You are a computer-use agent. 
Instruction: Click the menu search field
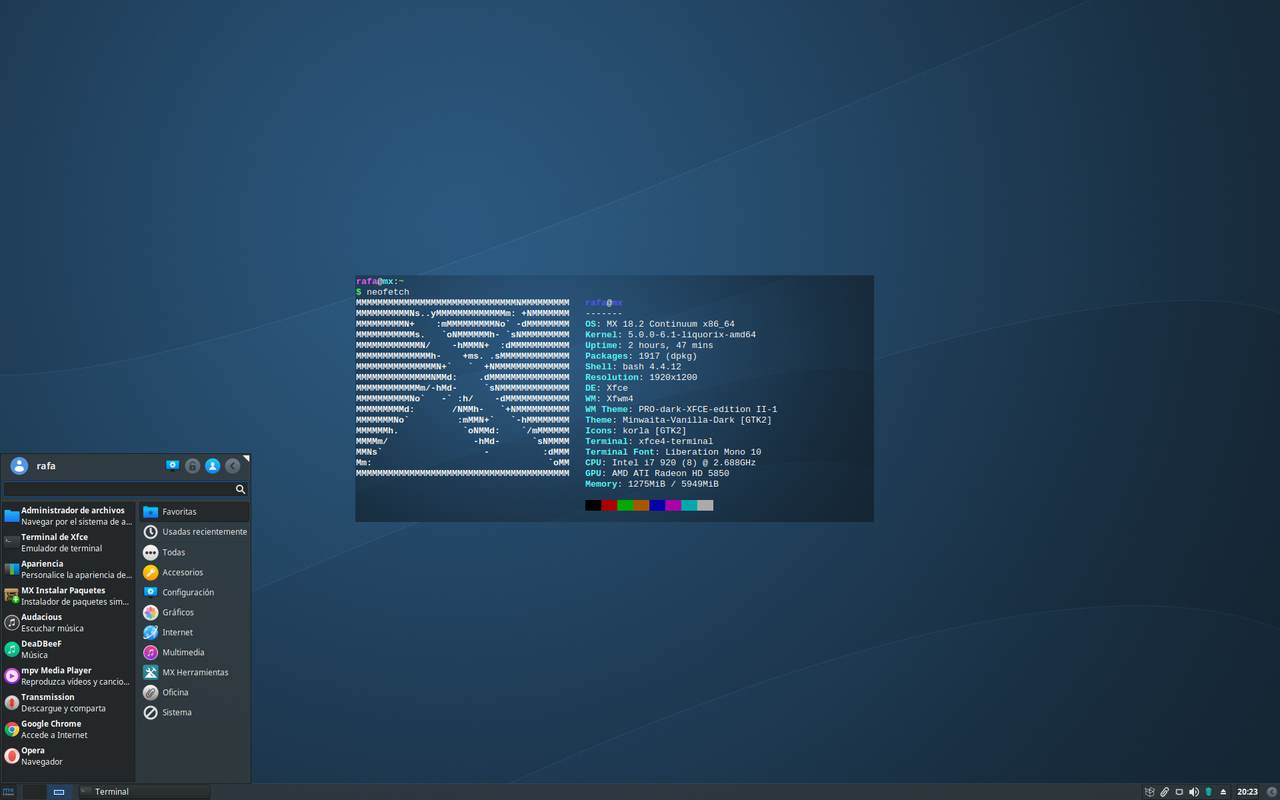click(125, 489)
